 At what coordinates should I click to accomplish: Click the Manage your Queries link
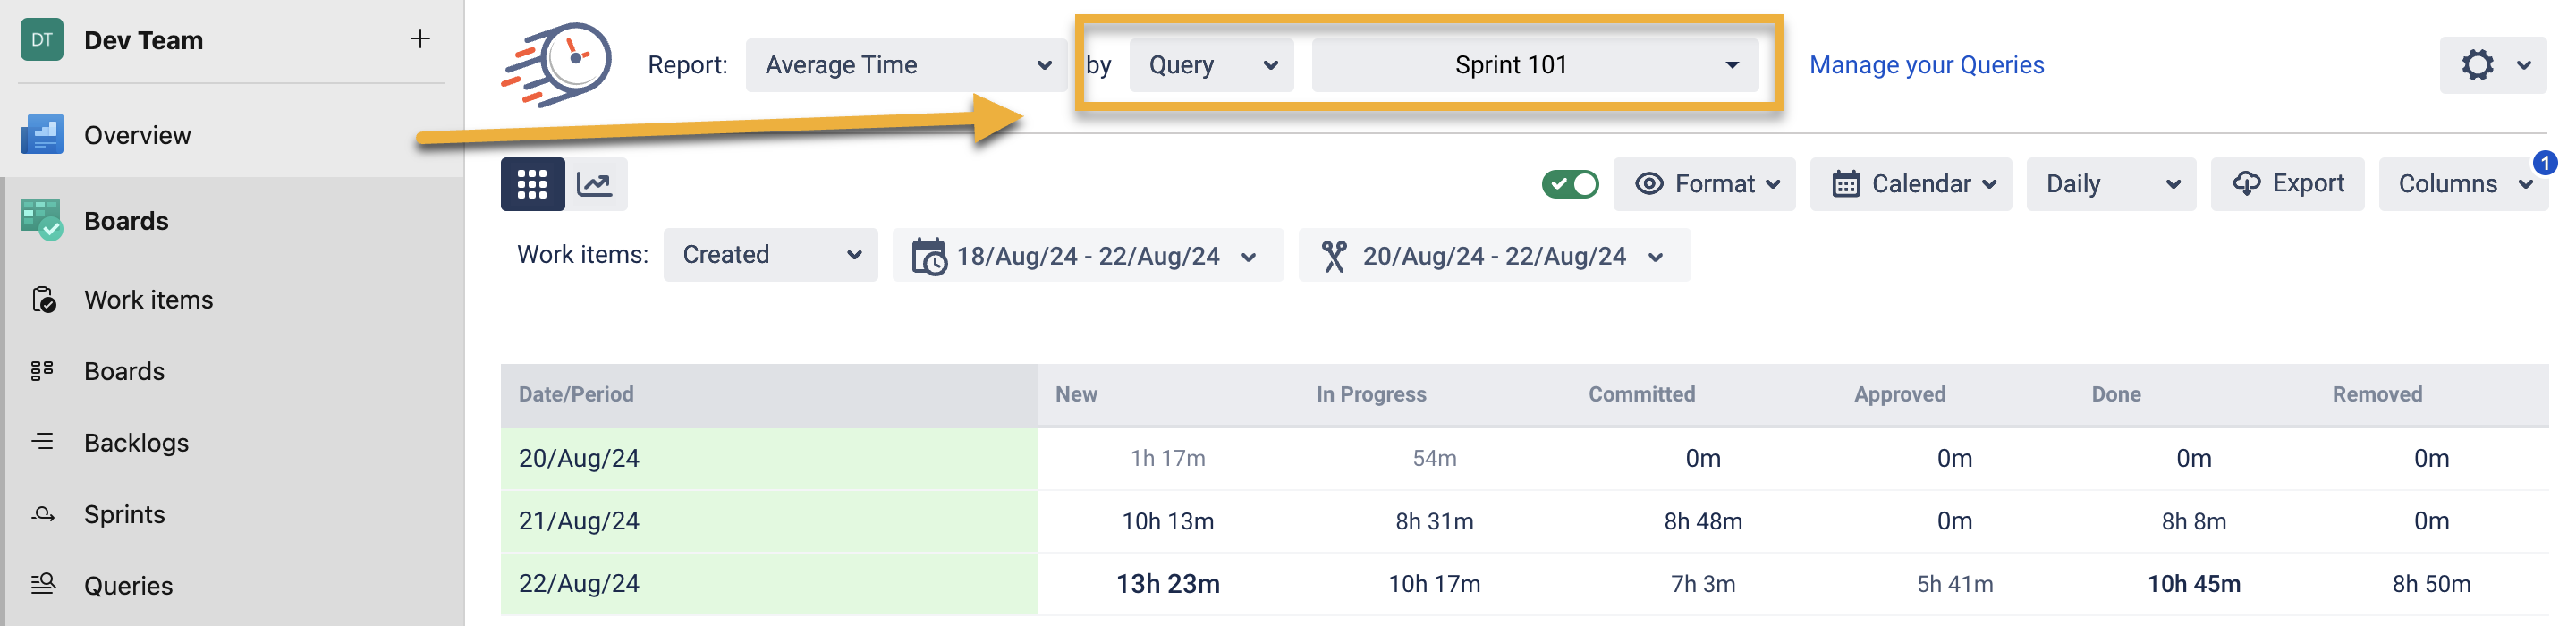(1926, 65)
